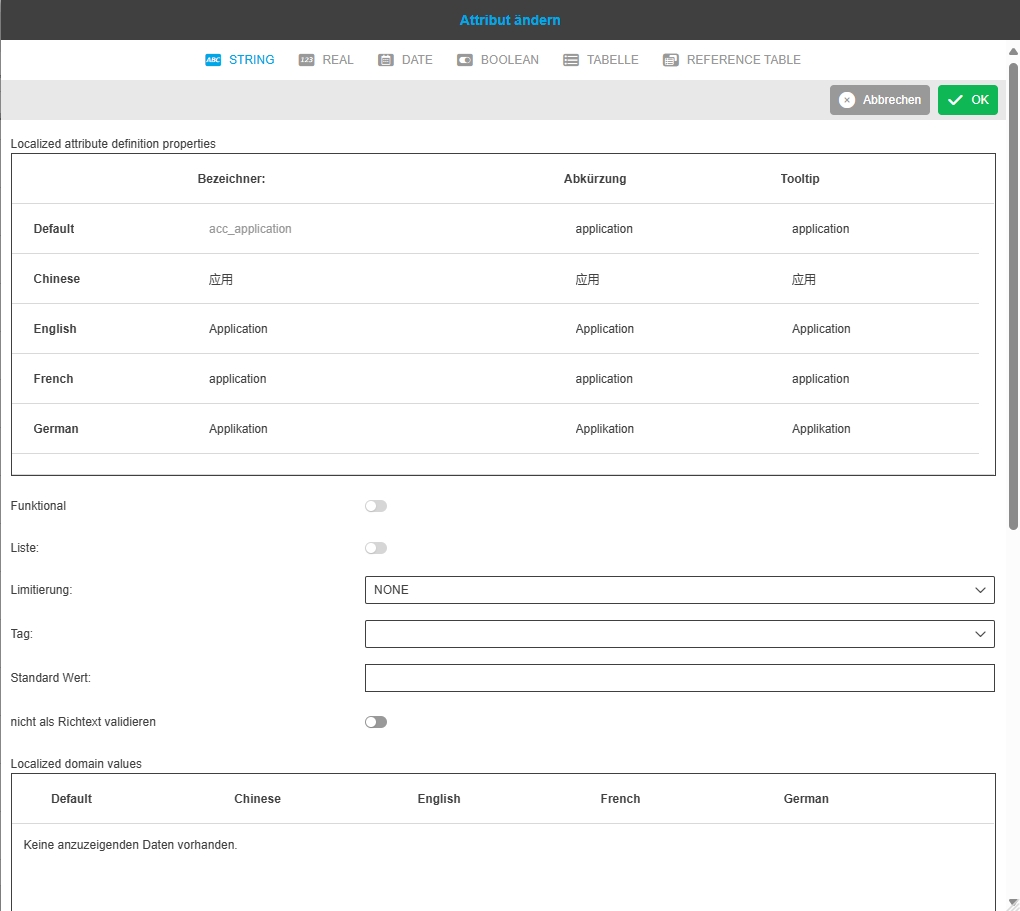Click the REAL number type icon
Screen dimensions: 1020x911
tap(307, 60)
